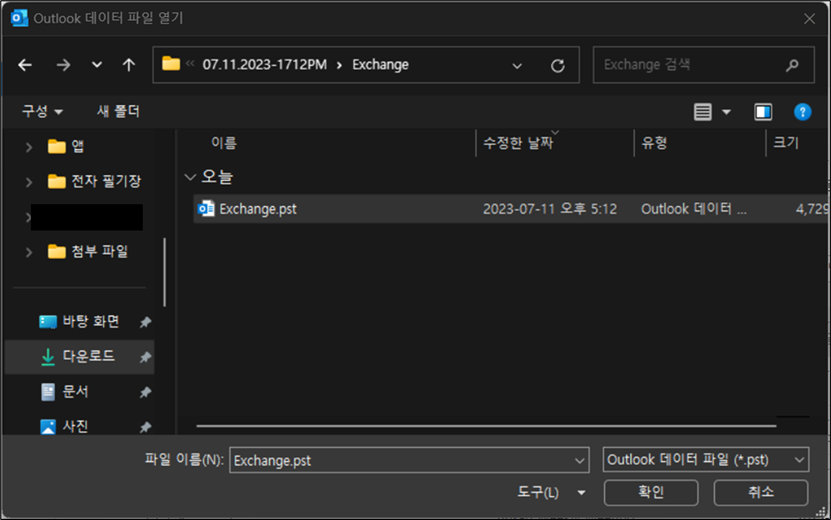Sort by the 크기 column header

point(786,143)
